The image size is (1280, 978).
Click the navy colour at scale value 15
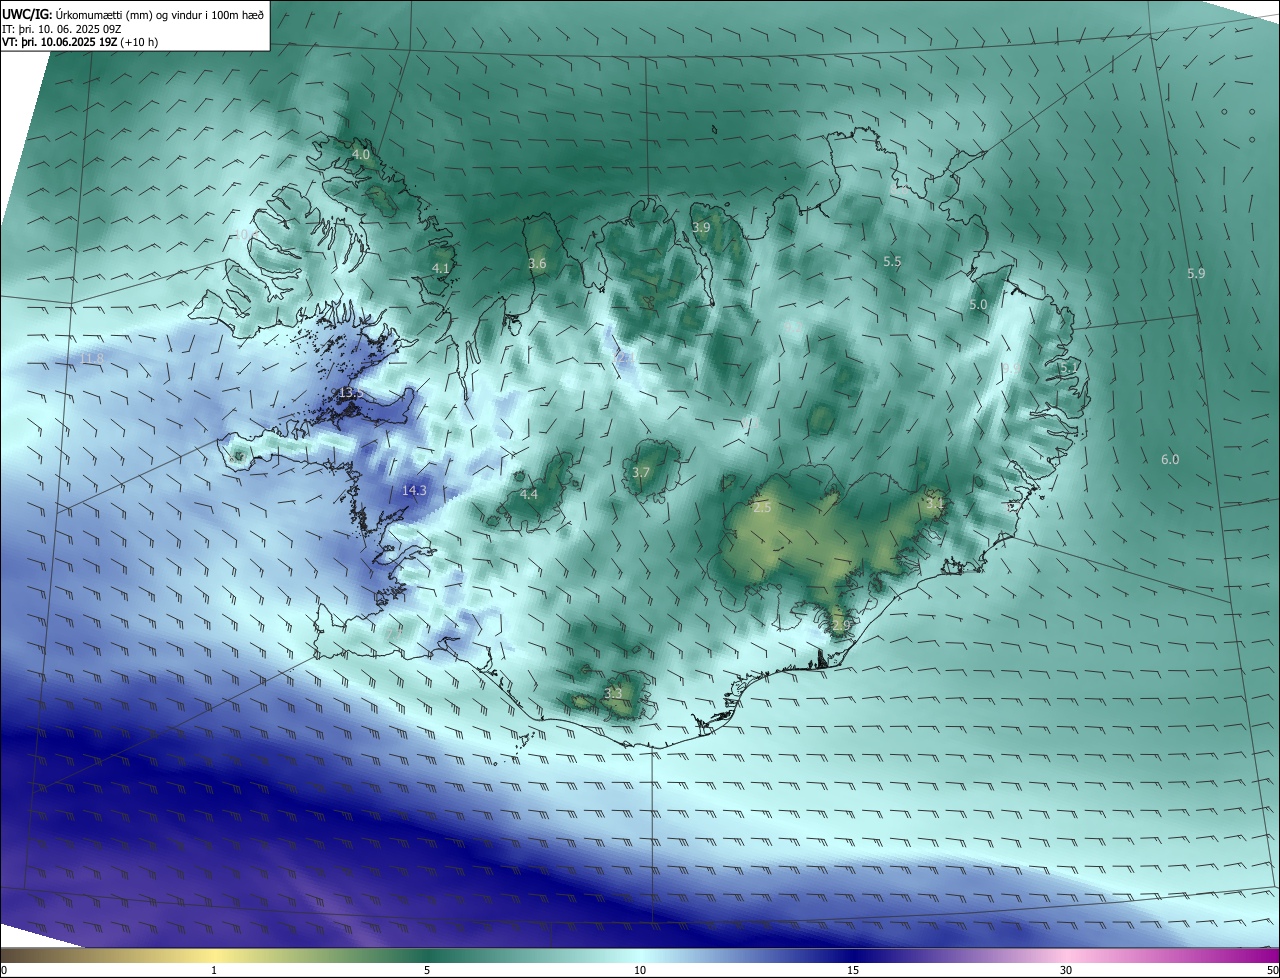point(853,955)
